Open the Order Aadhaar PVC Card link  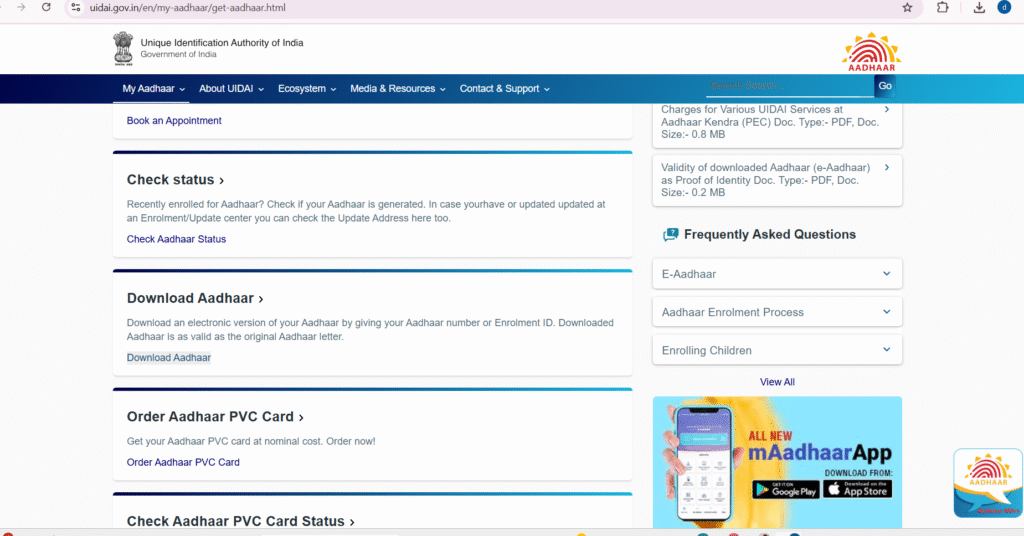pyautogui.click(x=183, y=462)
